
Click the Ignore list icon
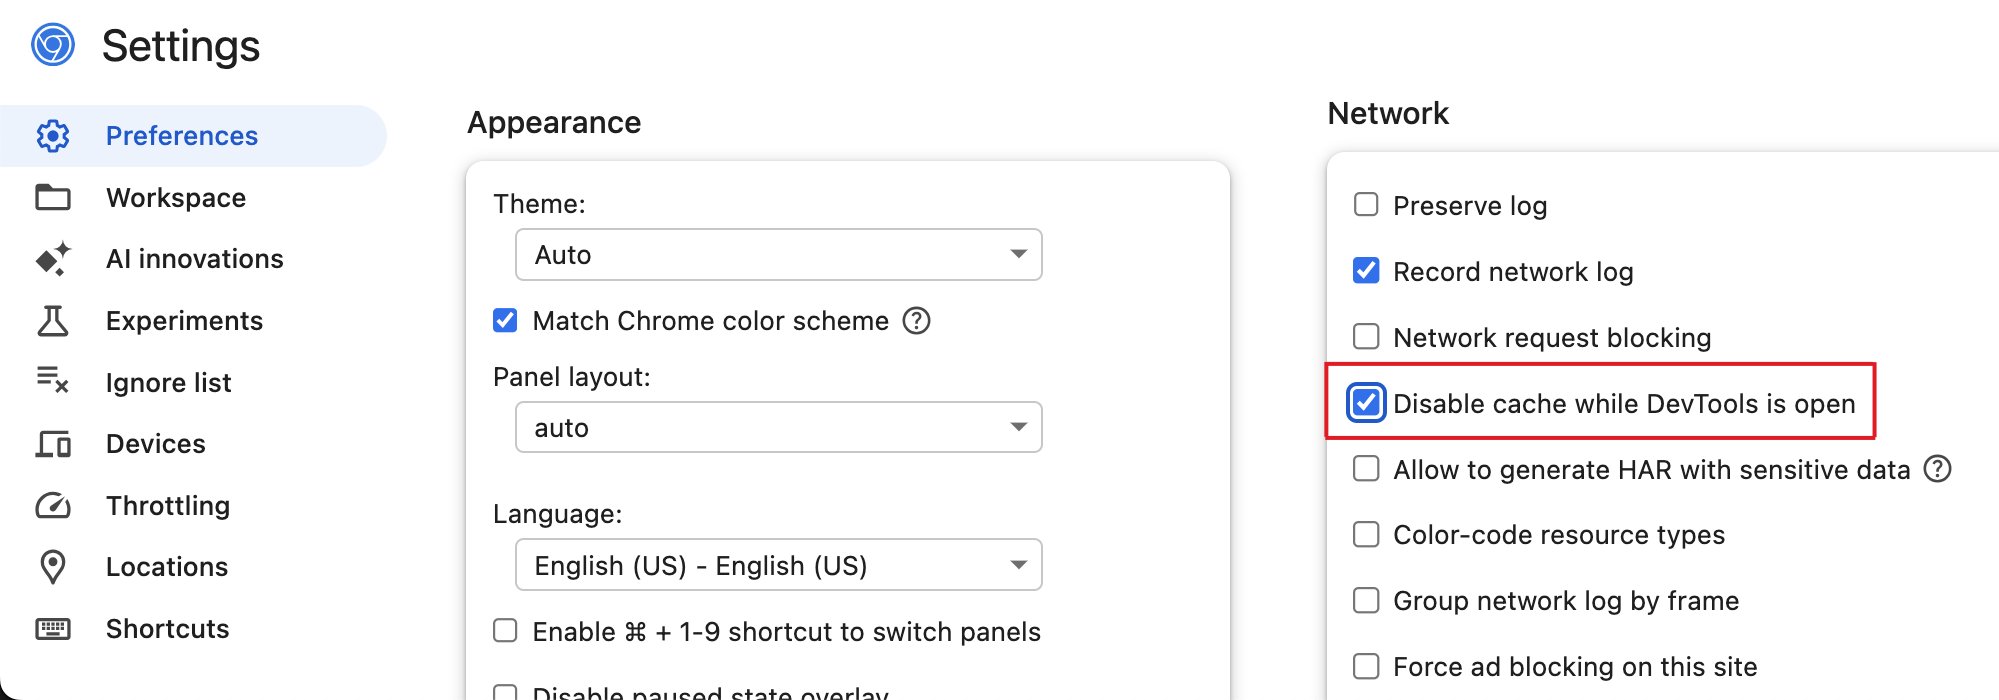point(53,382)
